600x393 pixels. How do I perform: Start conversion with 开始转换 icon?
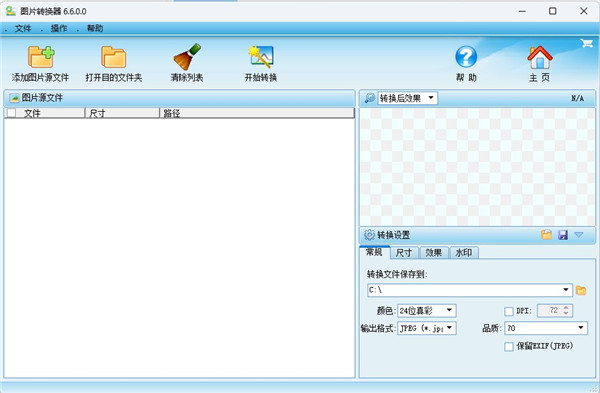261,57
